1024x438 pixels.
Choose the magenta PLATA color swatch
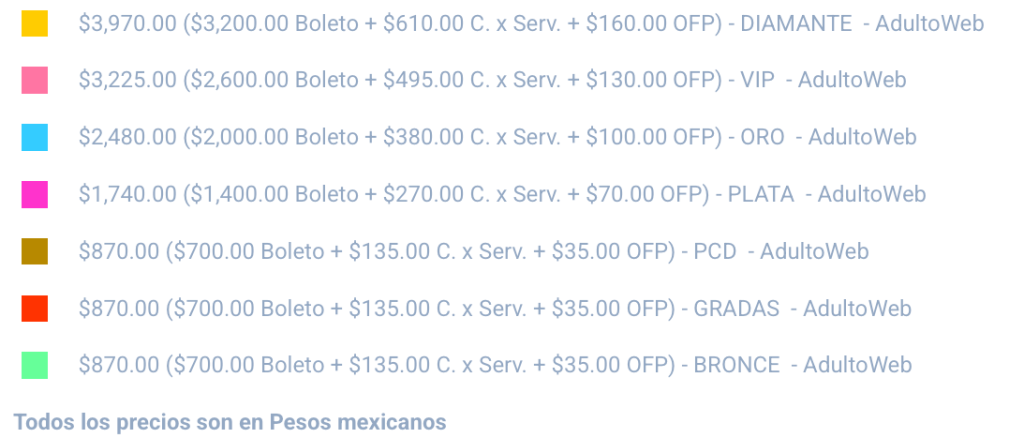(35, 194)
